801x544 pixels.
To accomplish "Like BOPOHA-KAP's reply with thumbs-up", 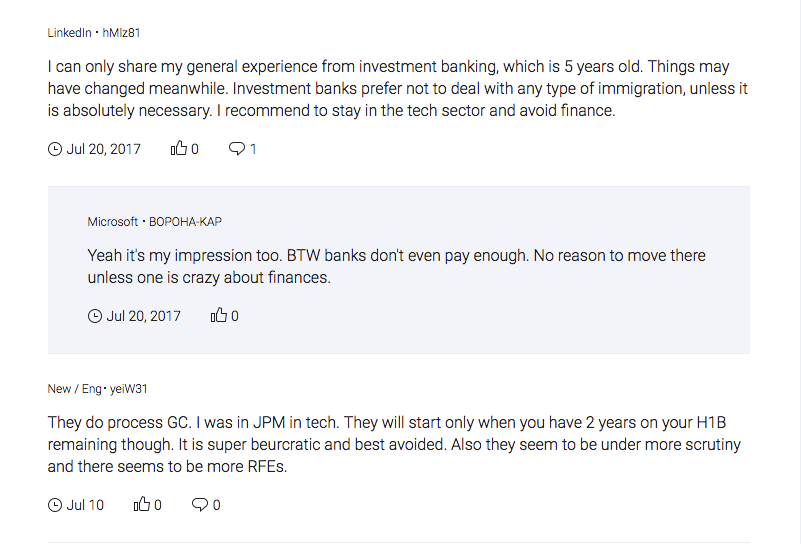I will 219,316.
